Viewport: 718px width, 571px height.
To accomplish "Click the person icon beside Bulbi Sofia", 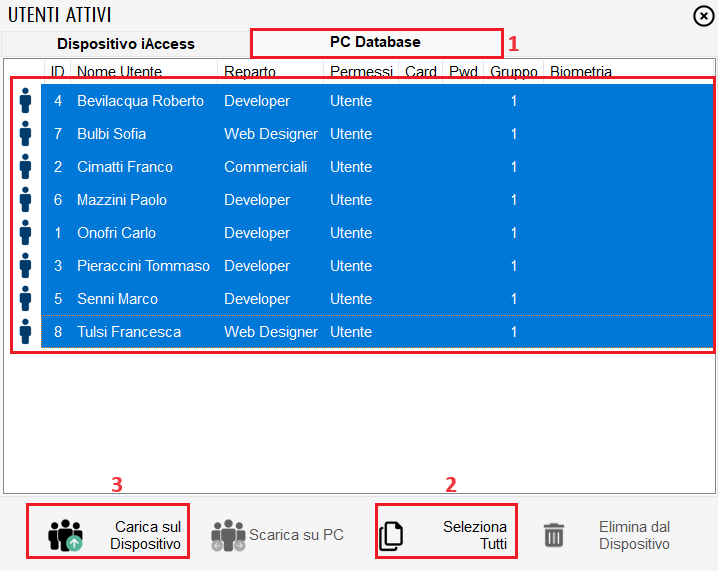I will pos(26,134).
